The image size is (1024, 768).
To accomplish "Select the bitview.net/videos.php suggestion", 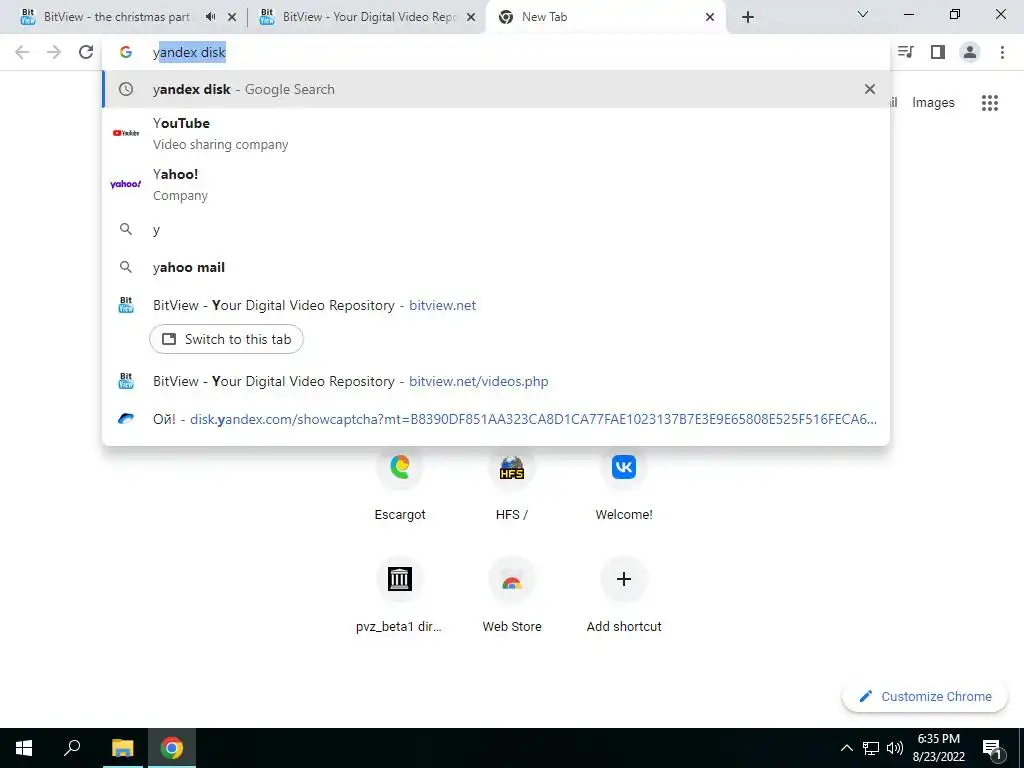I will [496, 381].
